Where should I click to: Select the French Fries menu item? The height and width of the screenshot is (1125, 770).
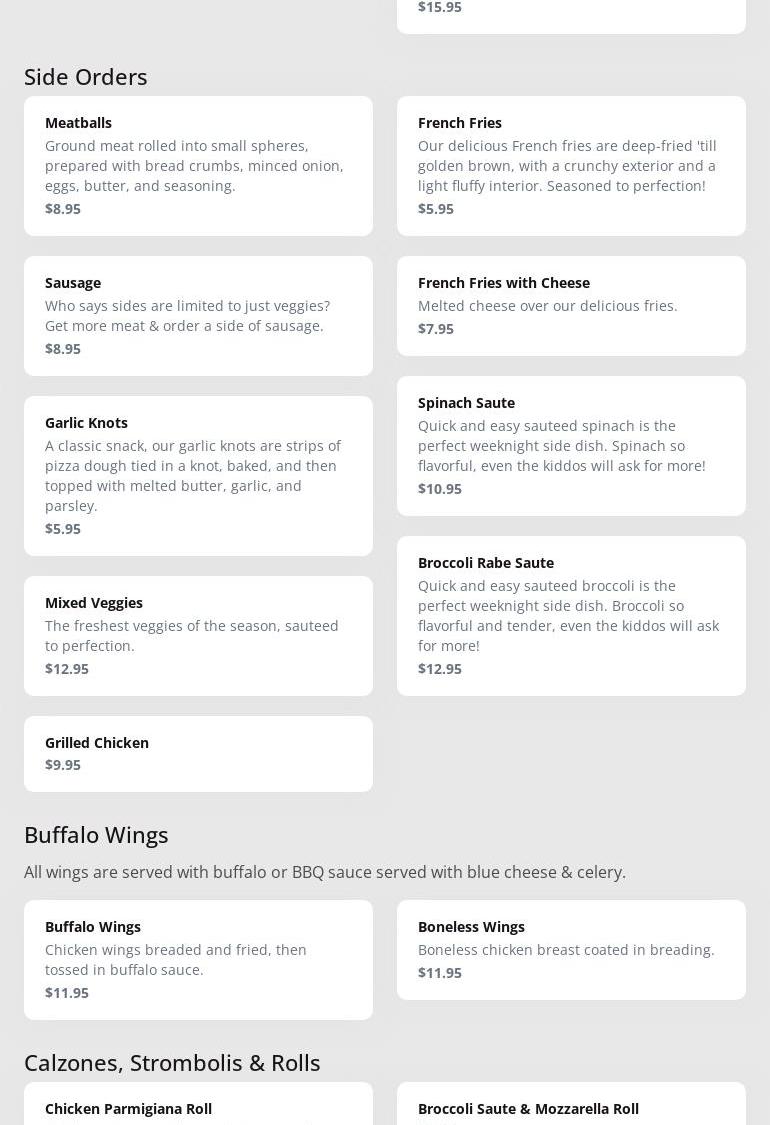571,165
